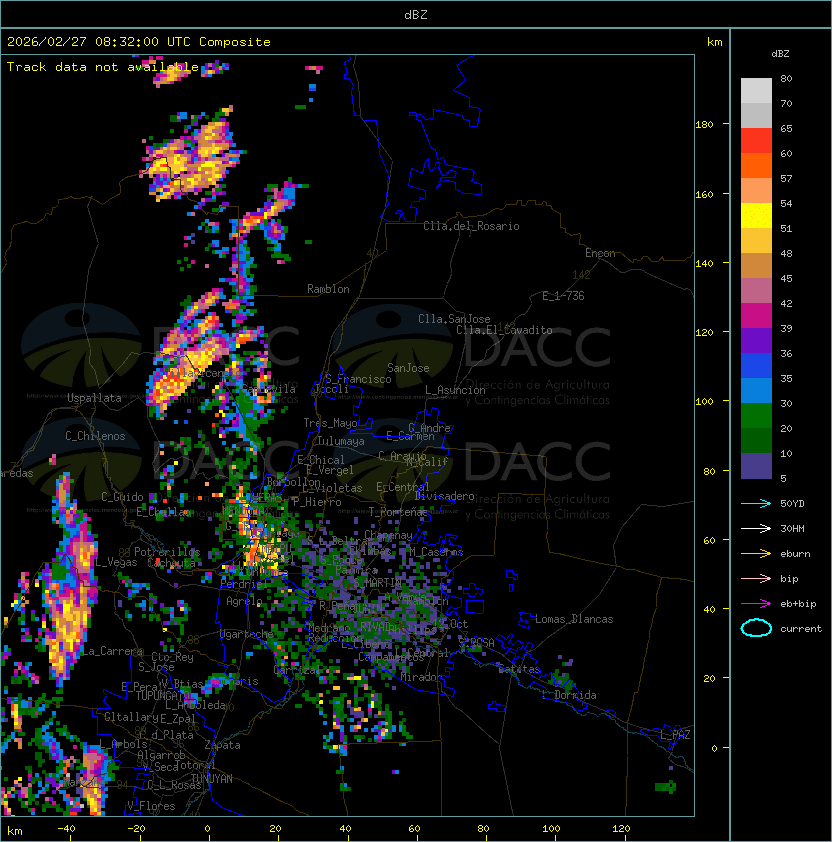The width and height of the screenshot is (832, 842).
Task: Click the 'C_Guido' map label
Action: point(122,497)
